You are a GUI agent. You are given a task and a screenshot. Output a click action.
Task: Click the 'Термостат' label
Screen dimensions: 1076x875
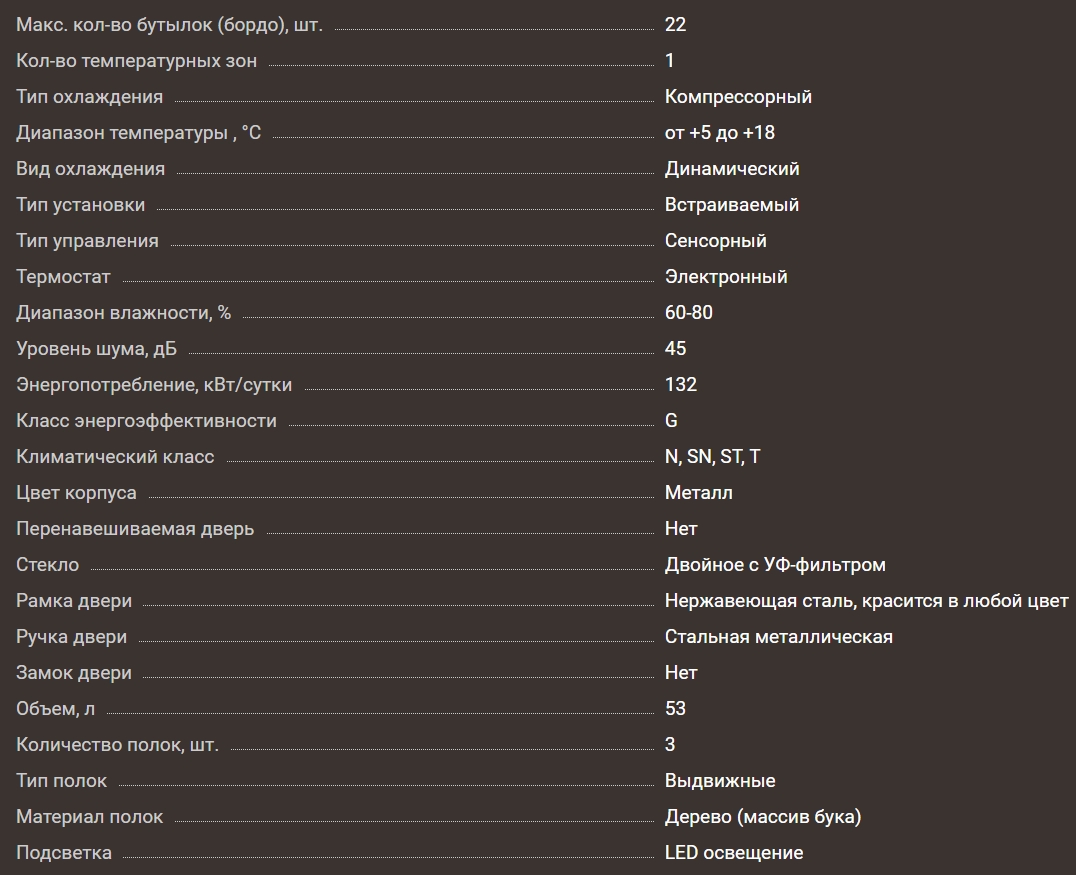click(63, 277)
